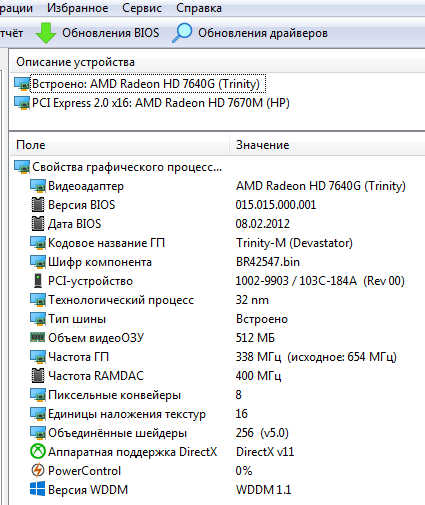Viewport: 425px width, 505px height.
Task: Click the green BIOS update arrow icon
Action: 46,33
